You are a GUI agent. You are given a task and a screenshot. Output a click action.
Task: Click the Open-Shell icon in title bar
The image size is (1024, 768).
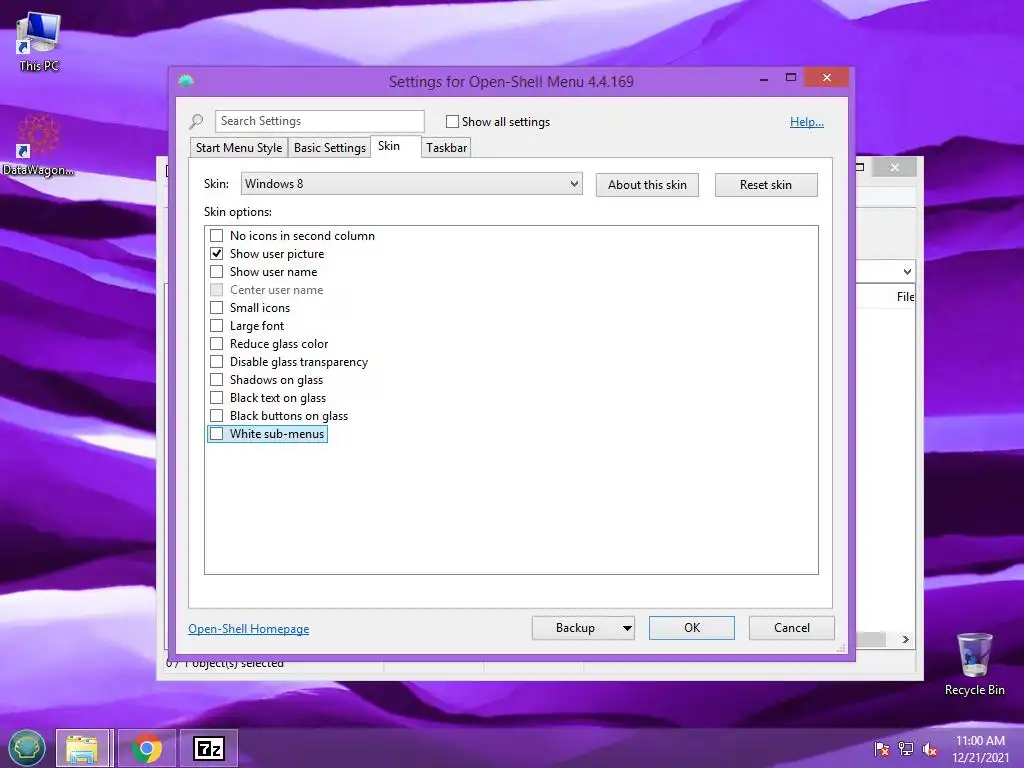[186, 81]
